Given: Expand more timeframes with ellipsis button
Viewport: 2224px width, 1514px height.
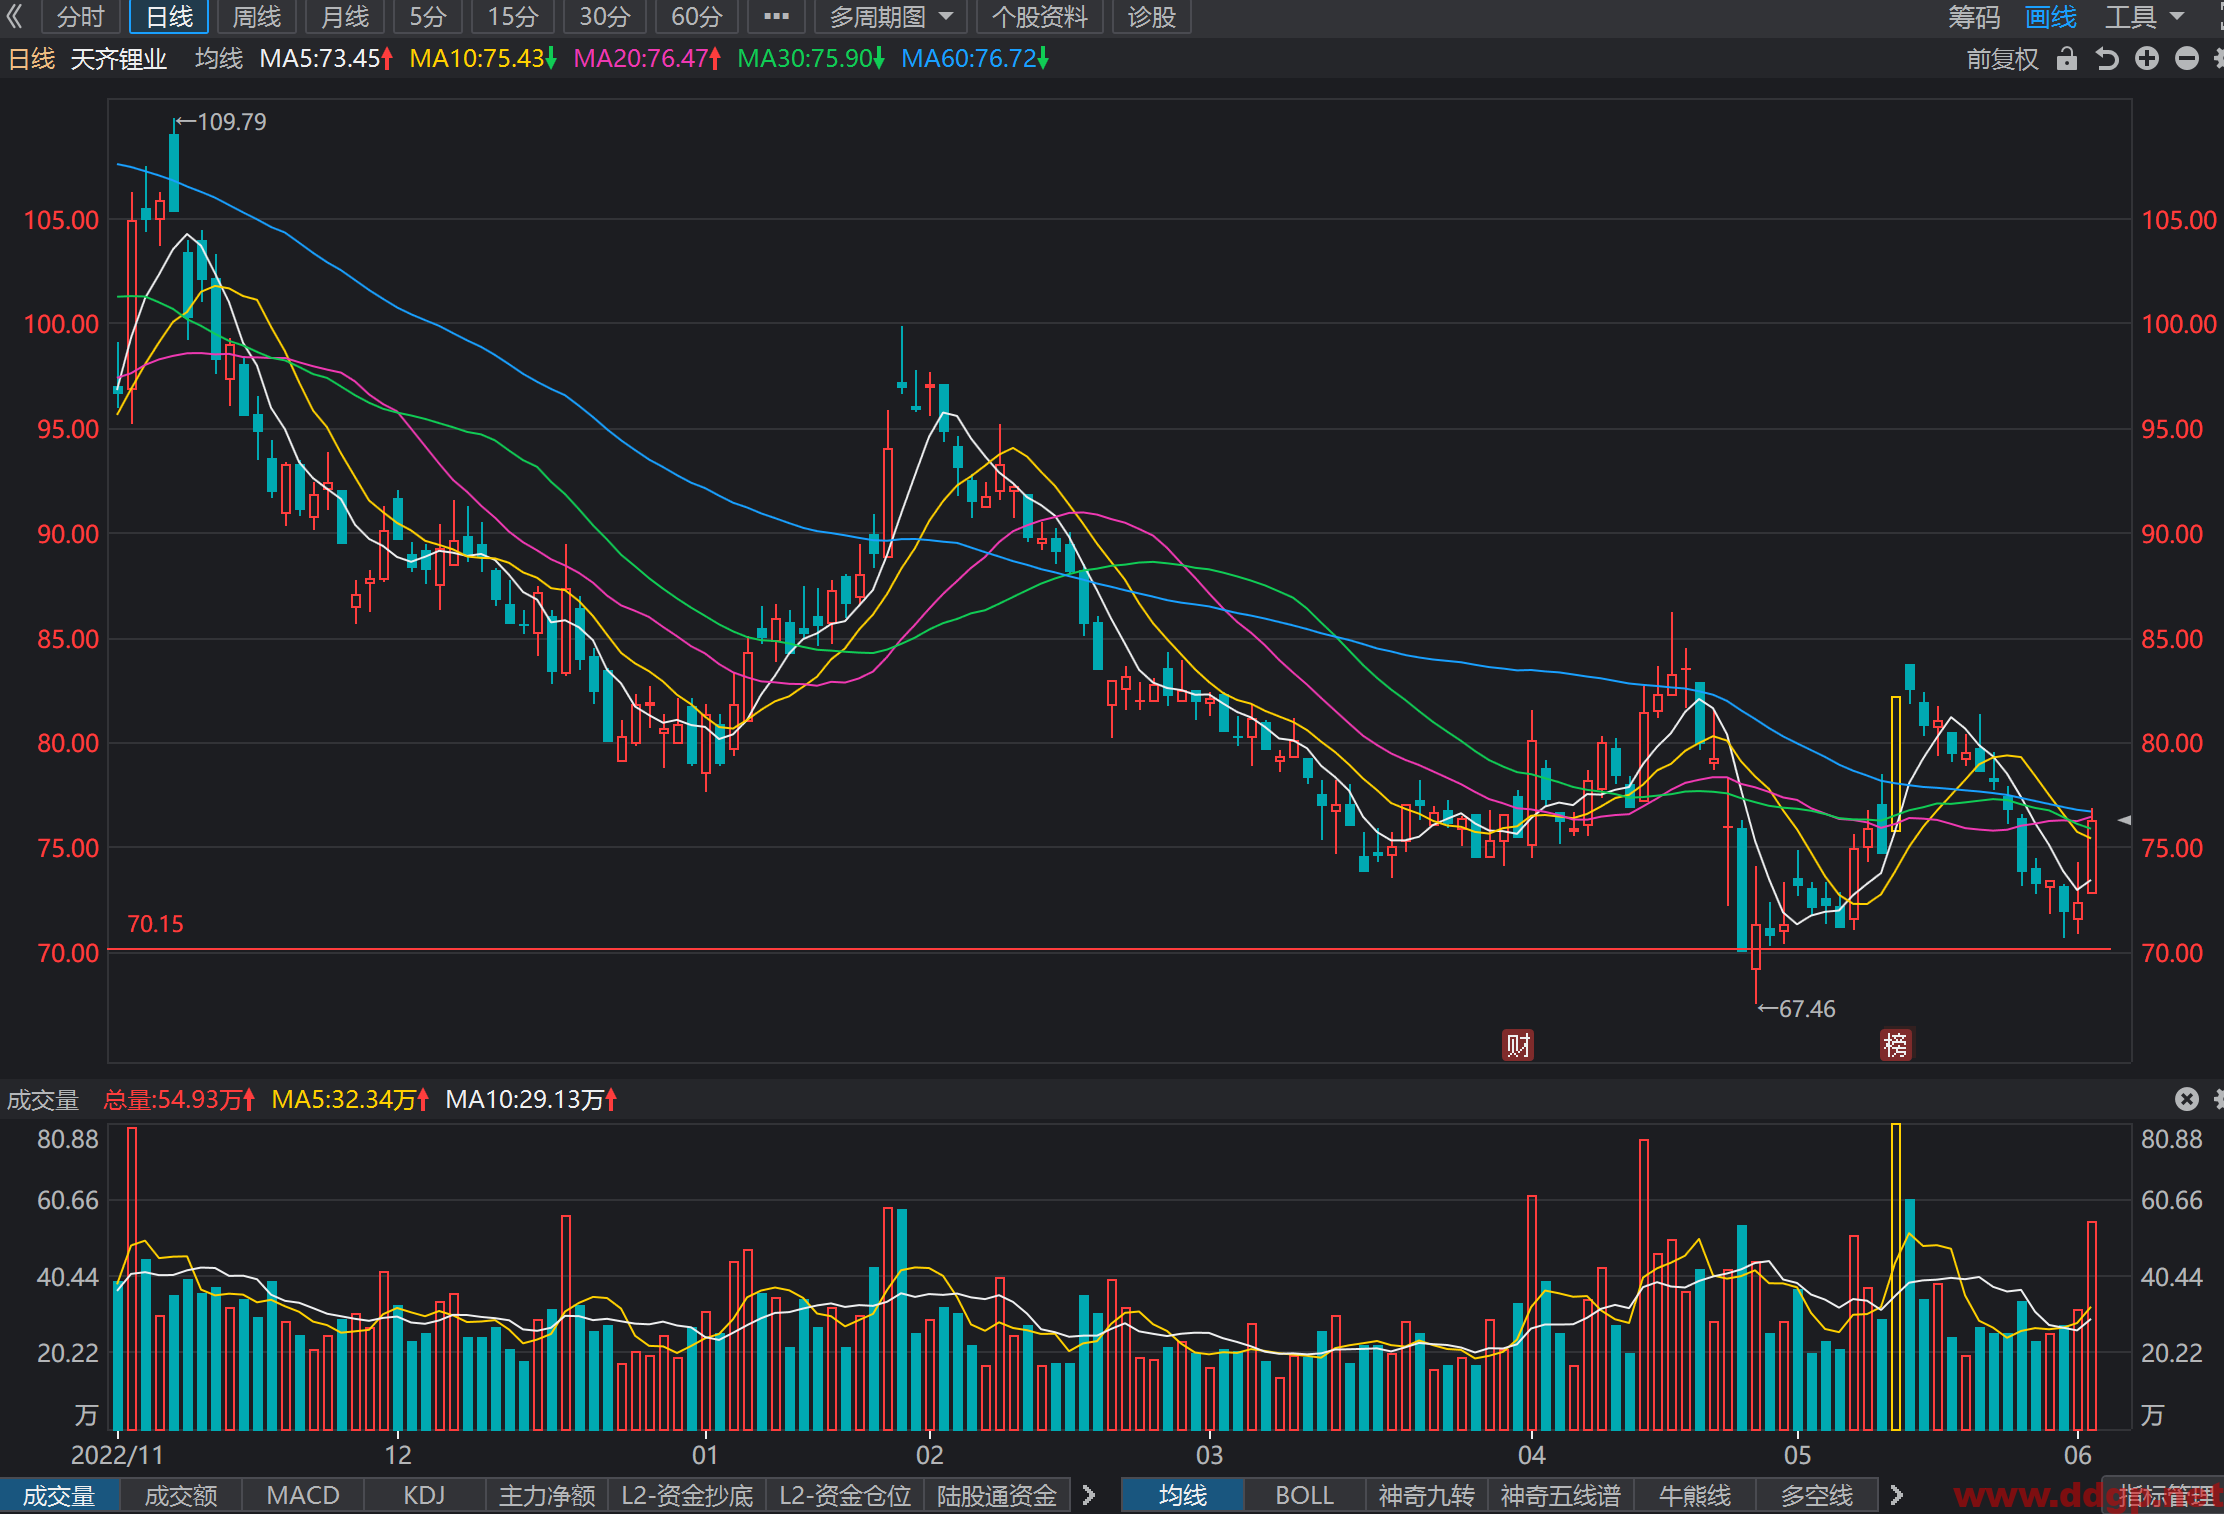Looking at the screenshot, I should coord(776,17).
